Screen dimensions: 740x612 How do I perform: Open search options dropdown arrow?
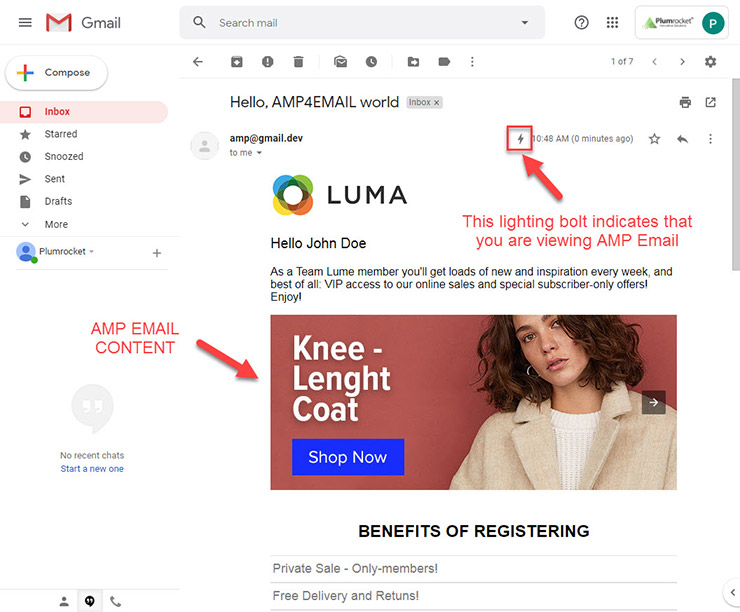pos(524,23)
